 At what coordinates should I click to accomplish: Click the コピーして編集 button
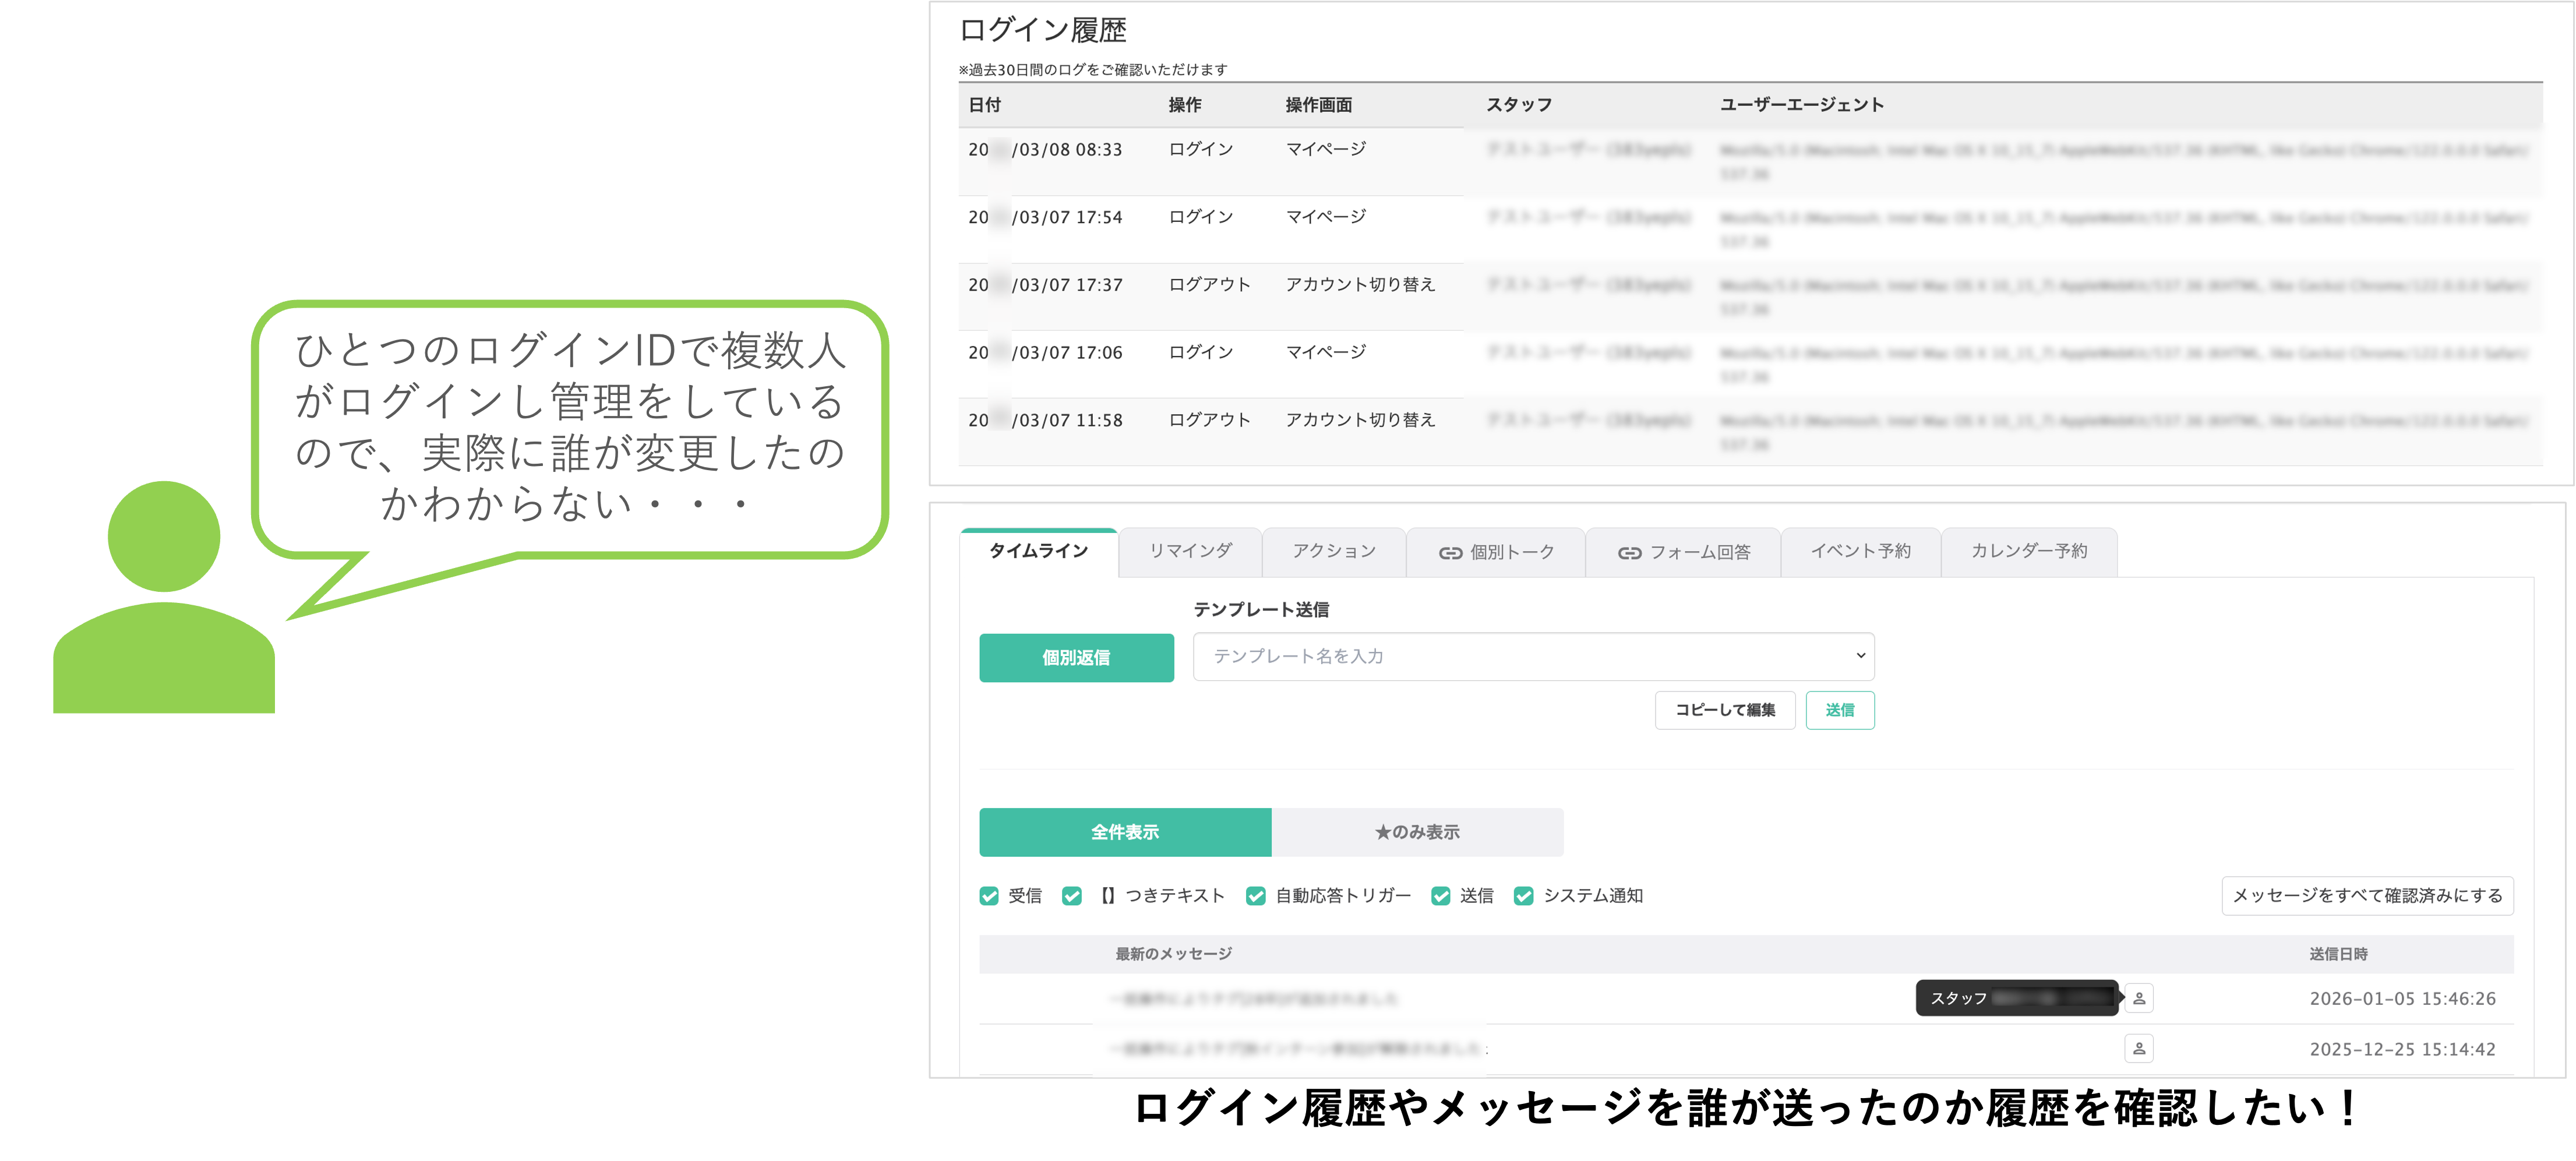[x=1724, y=710]
